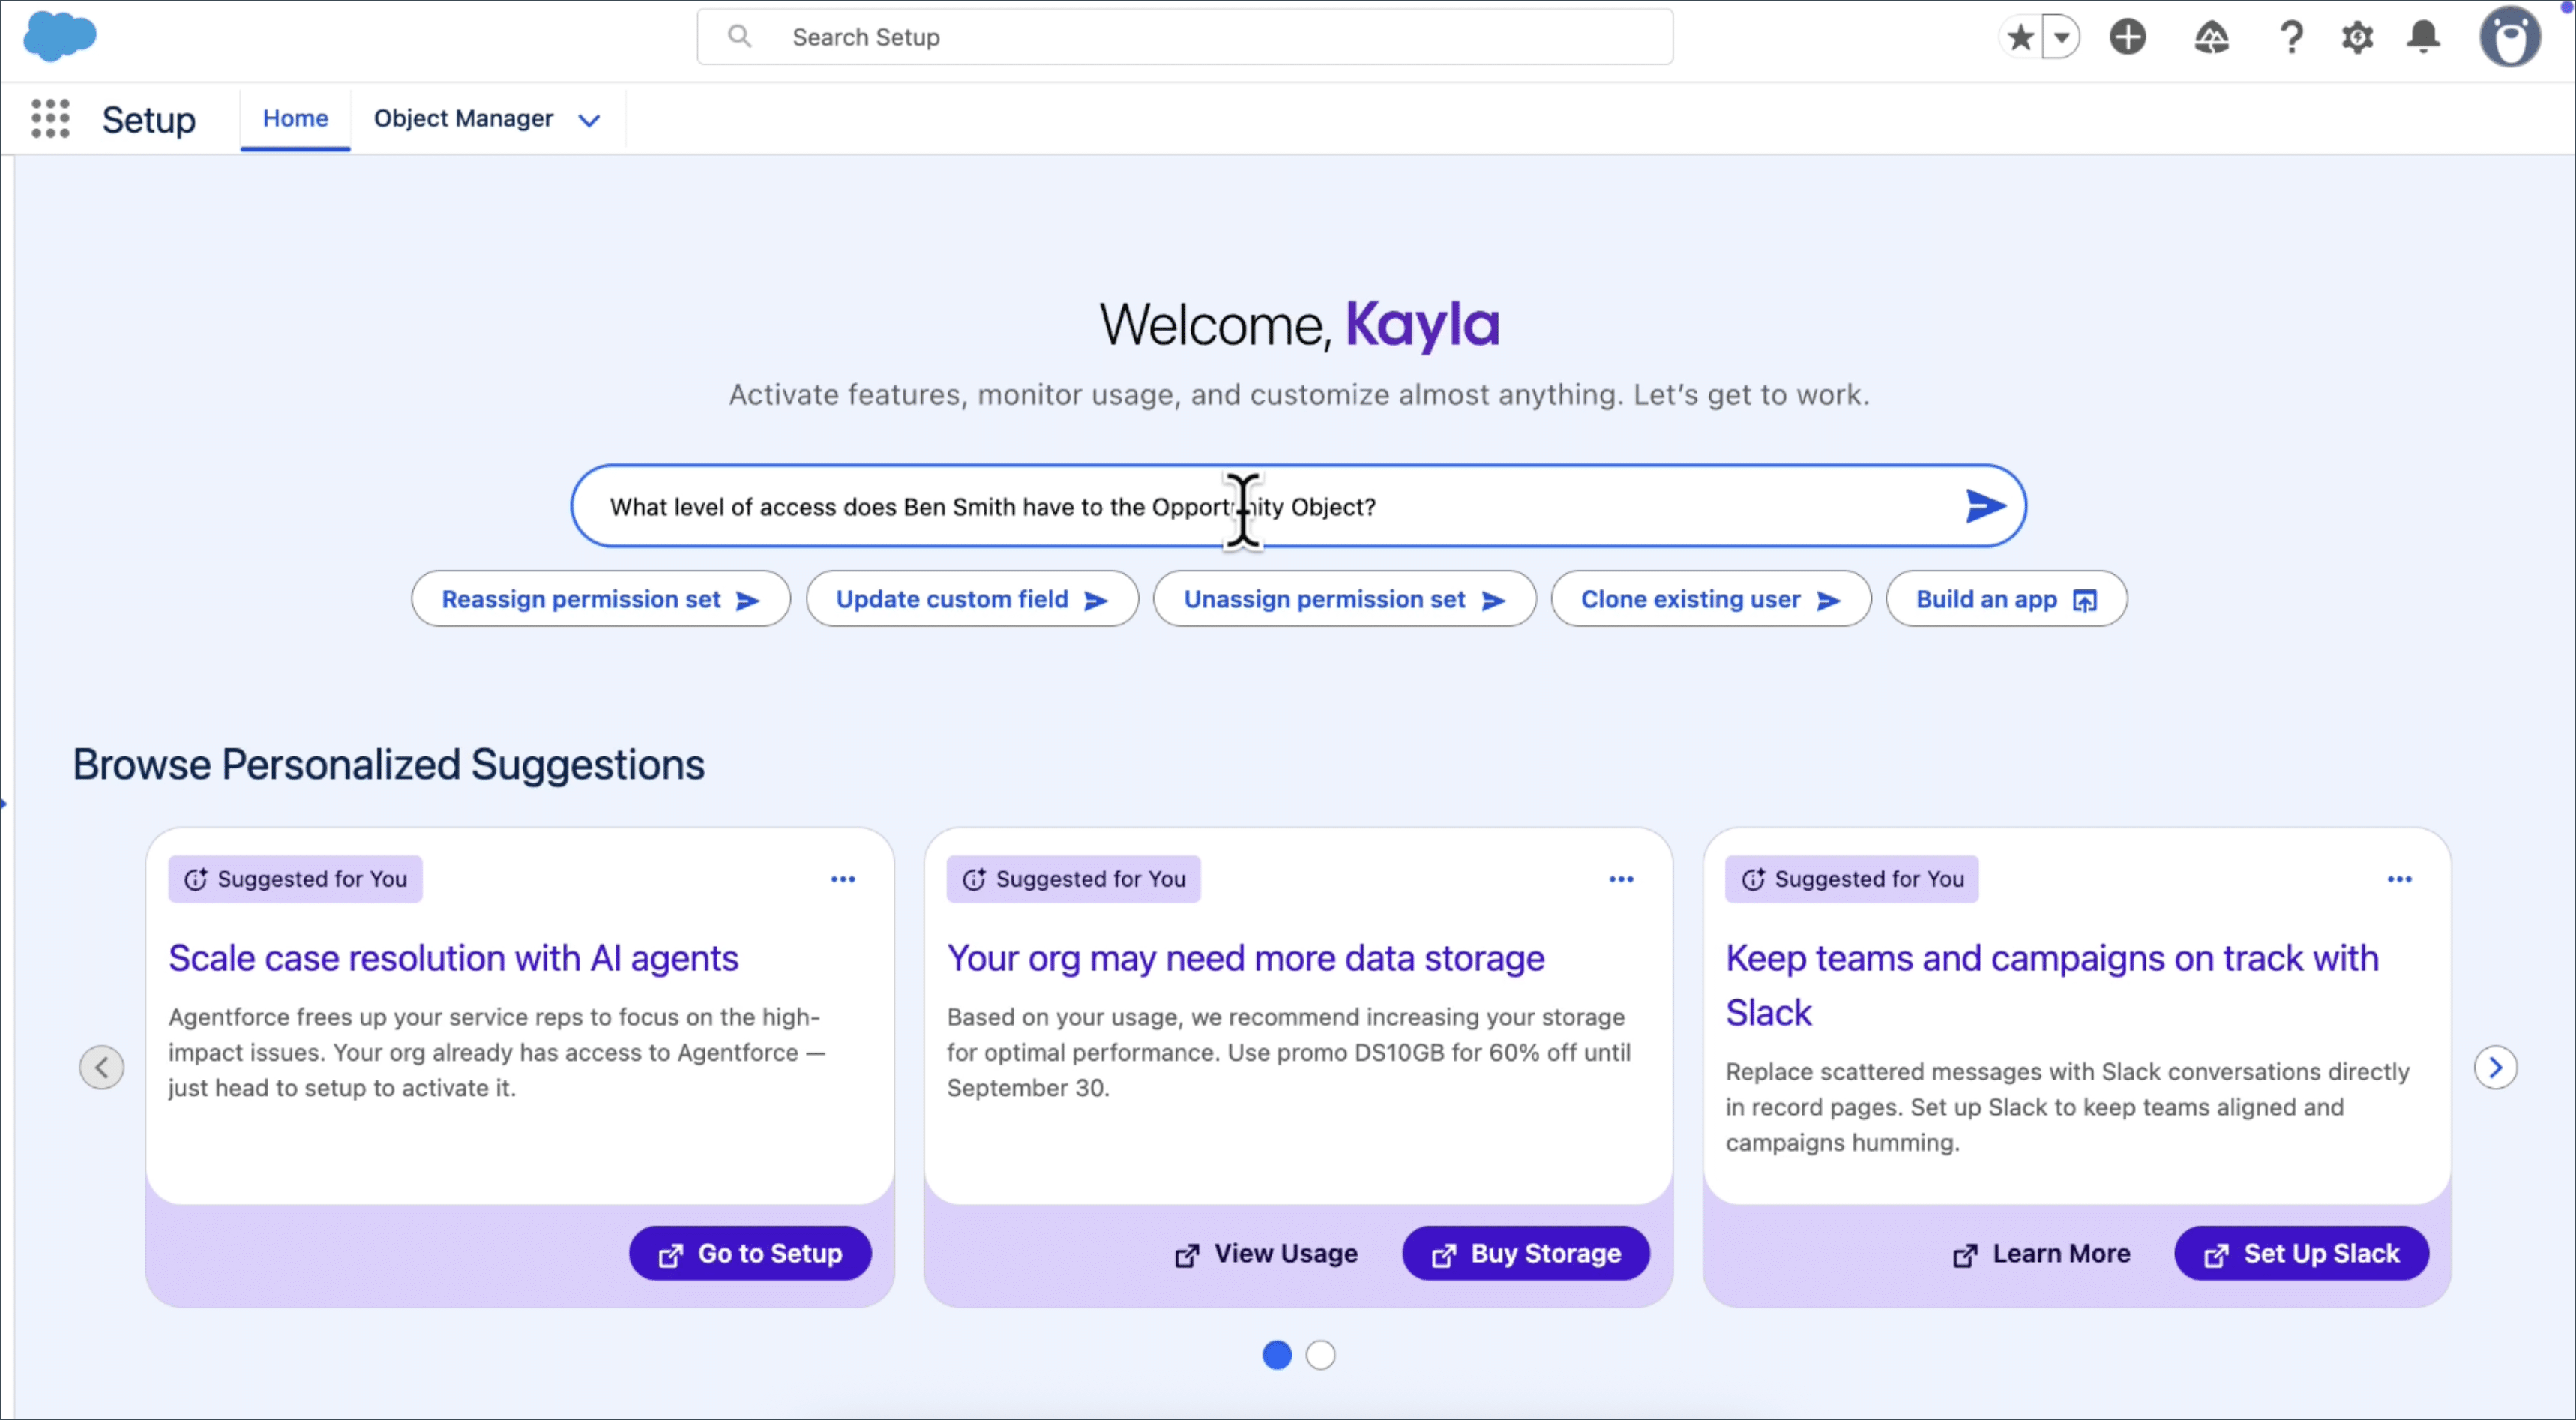Select the first carousel page dot
Image resolution: width=2576 pixels, height=1420 pixels.
(1277, 1355)
